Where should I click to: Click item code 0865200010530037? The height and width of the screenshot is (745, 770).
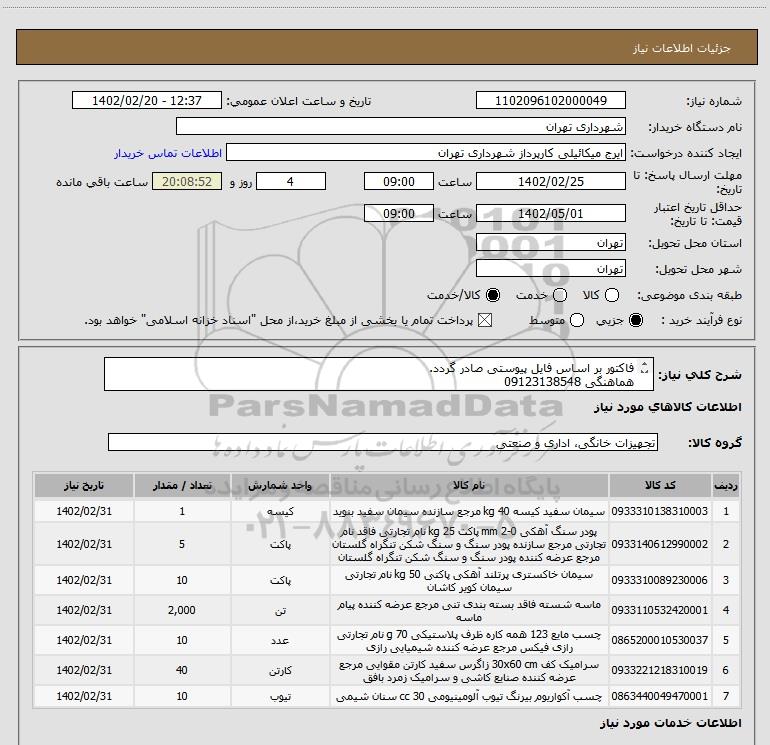pyautogui.click(x=660, y=640)
